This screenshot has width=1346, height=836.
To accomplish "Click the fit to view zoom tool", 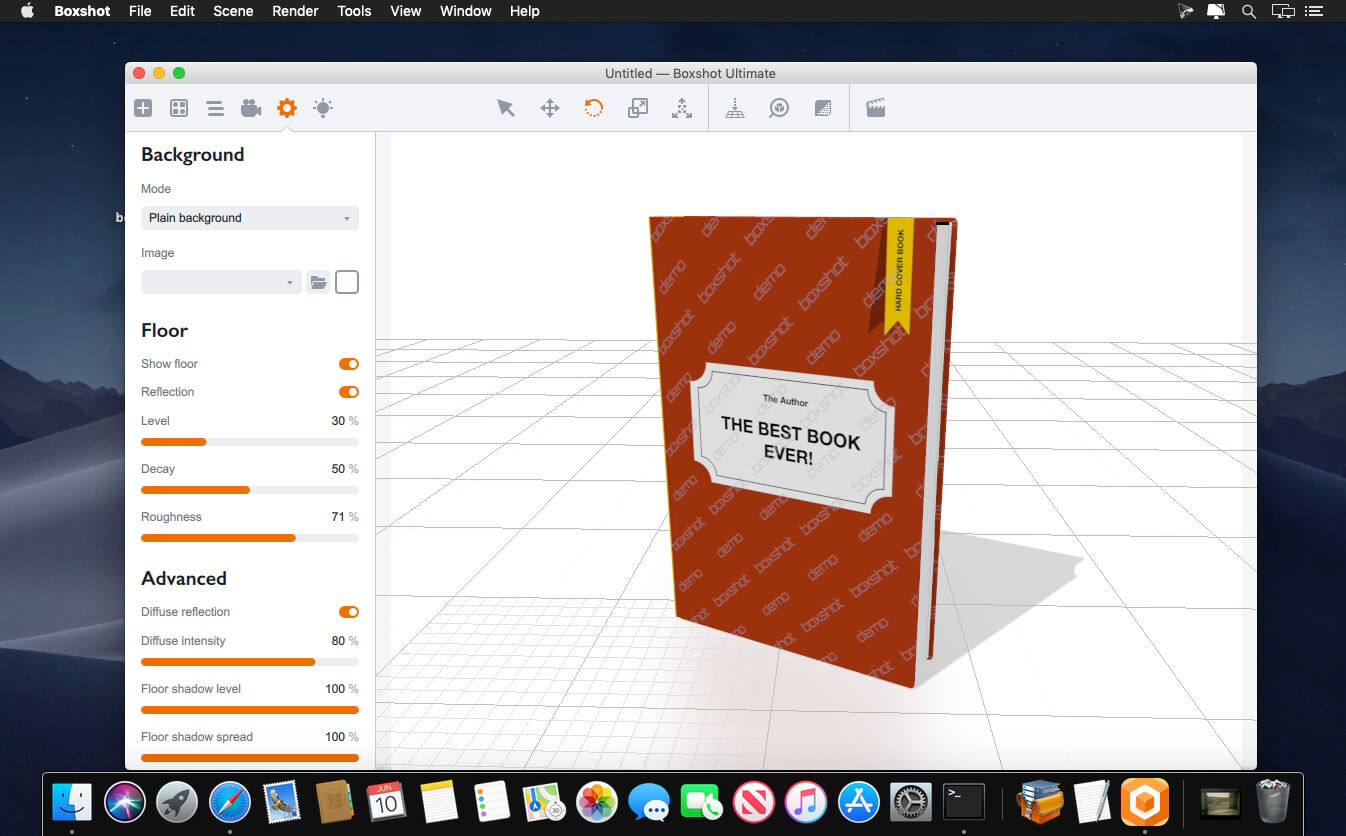I will pyautogui.click(x=779, y=108).
